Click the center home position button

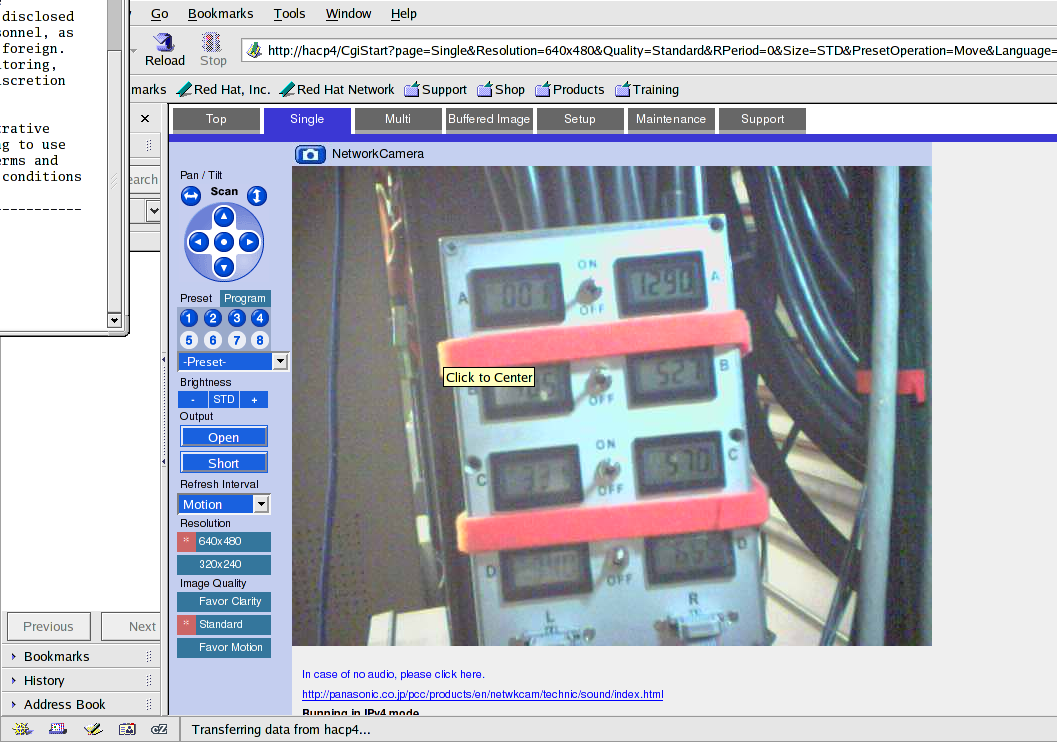pyautogui.click(x=224, y=242)
